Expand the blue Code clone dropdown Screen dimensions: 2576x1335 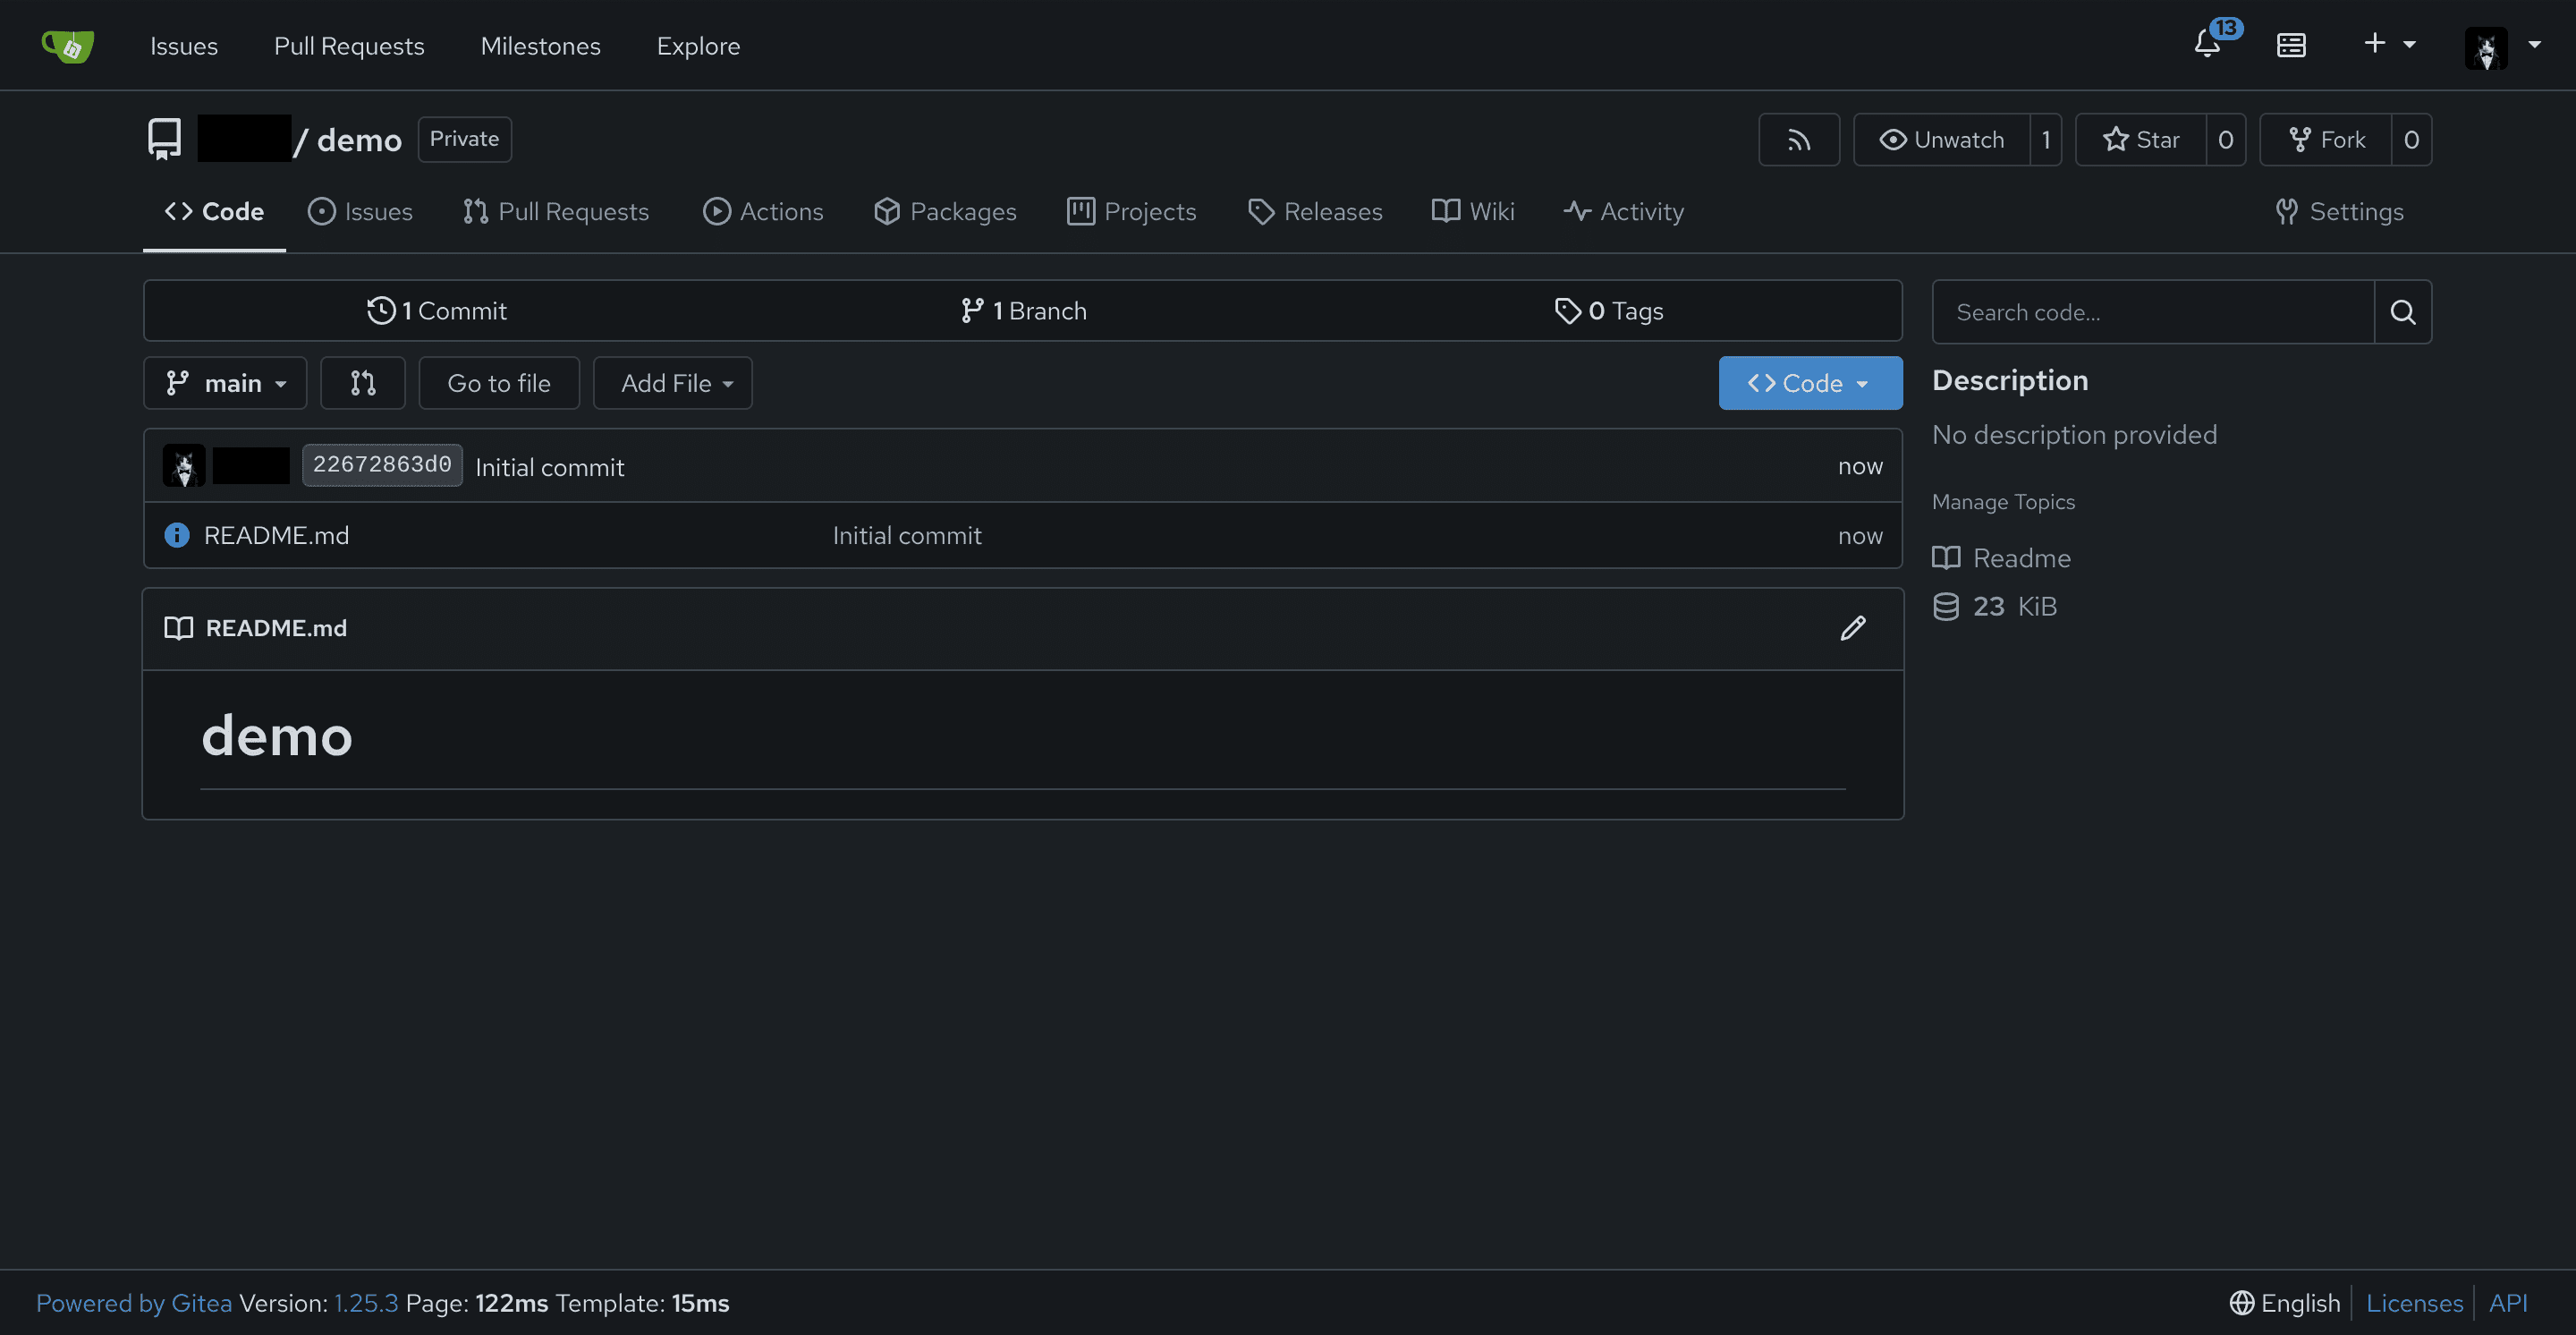pos(1809,383)
